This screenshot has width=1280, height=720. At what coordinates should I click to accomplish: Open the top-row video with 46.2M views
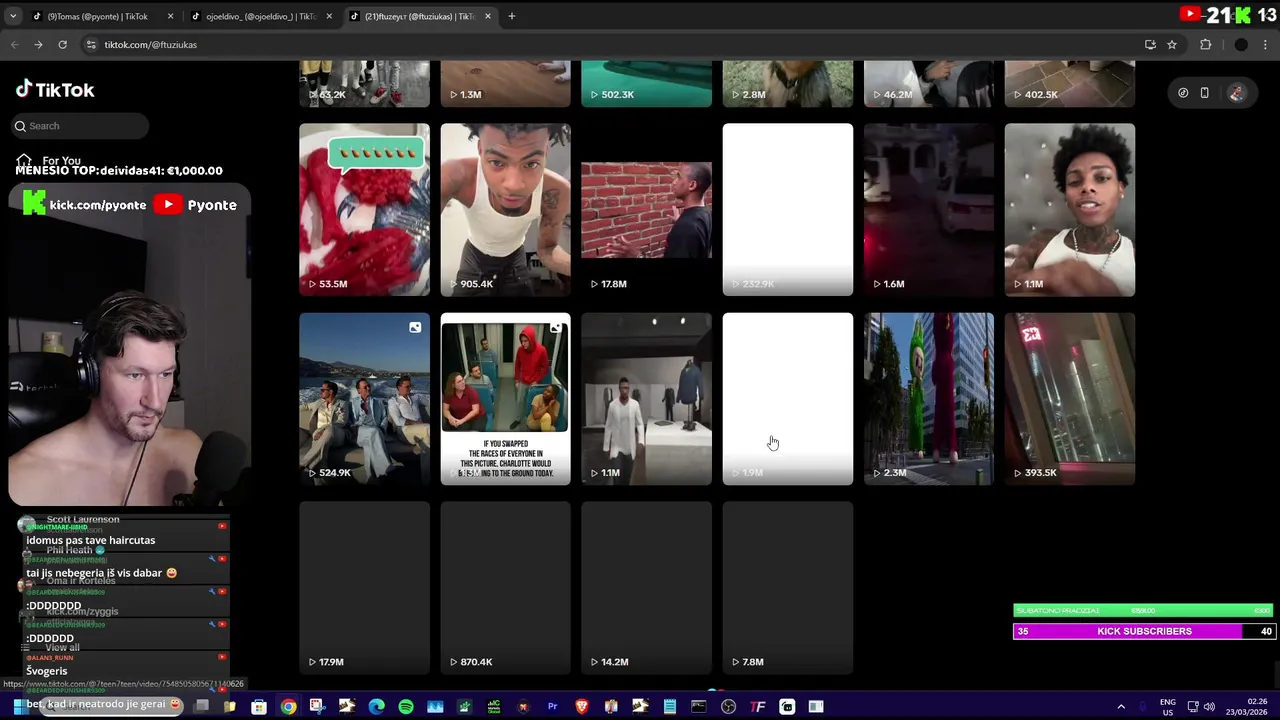point(928,84)
